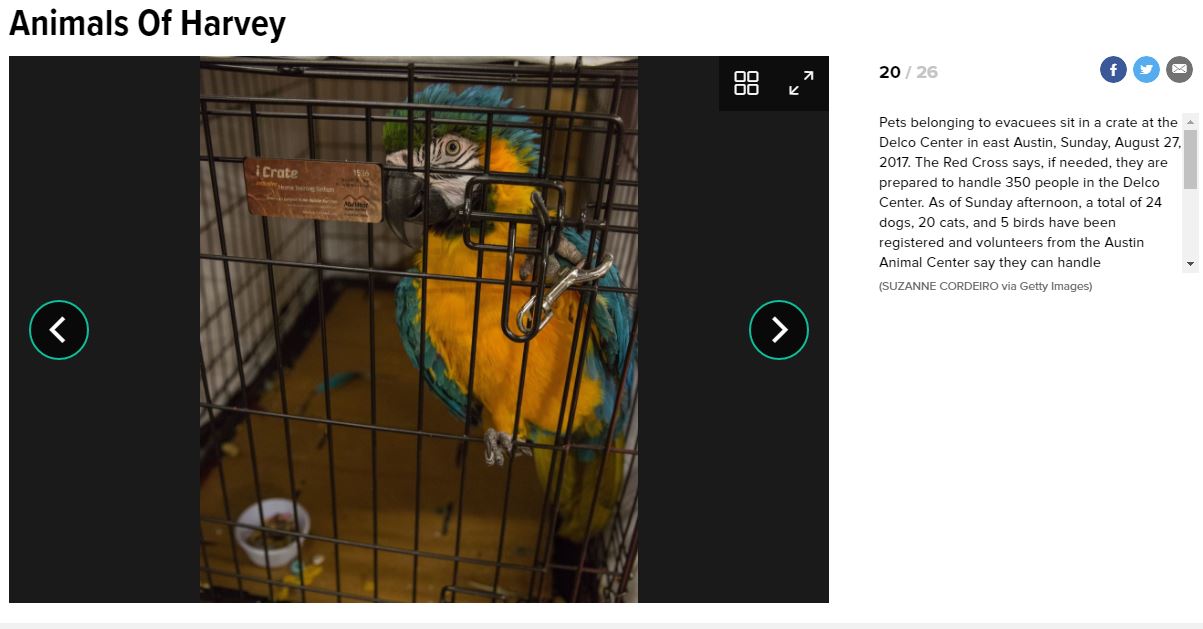Share the gallery via email
The width and height of the screenshot is (1203, 629).
click(1179, 70)
